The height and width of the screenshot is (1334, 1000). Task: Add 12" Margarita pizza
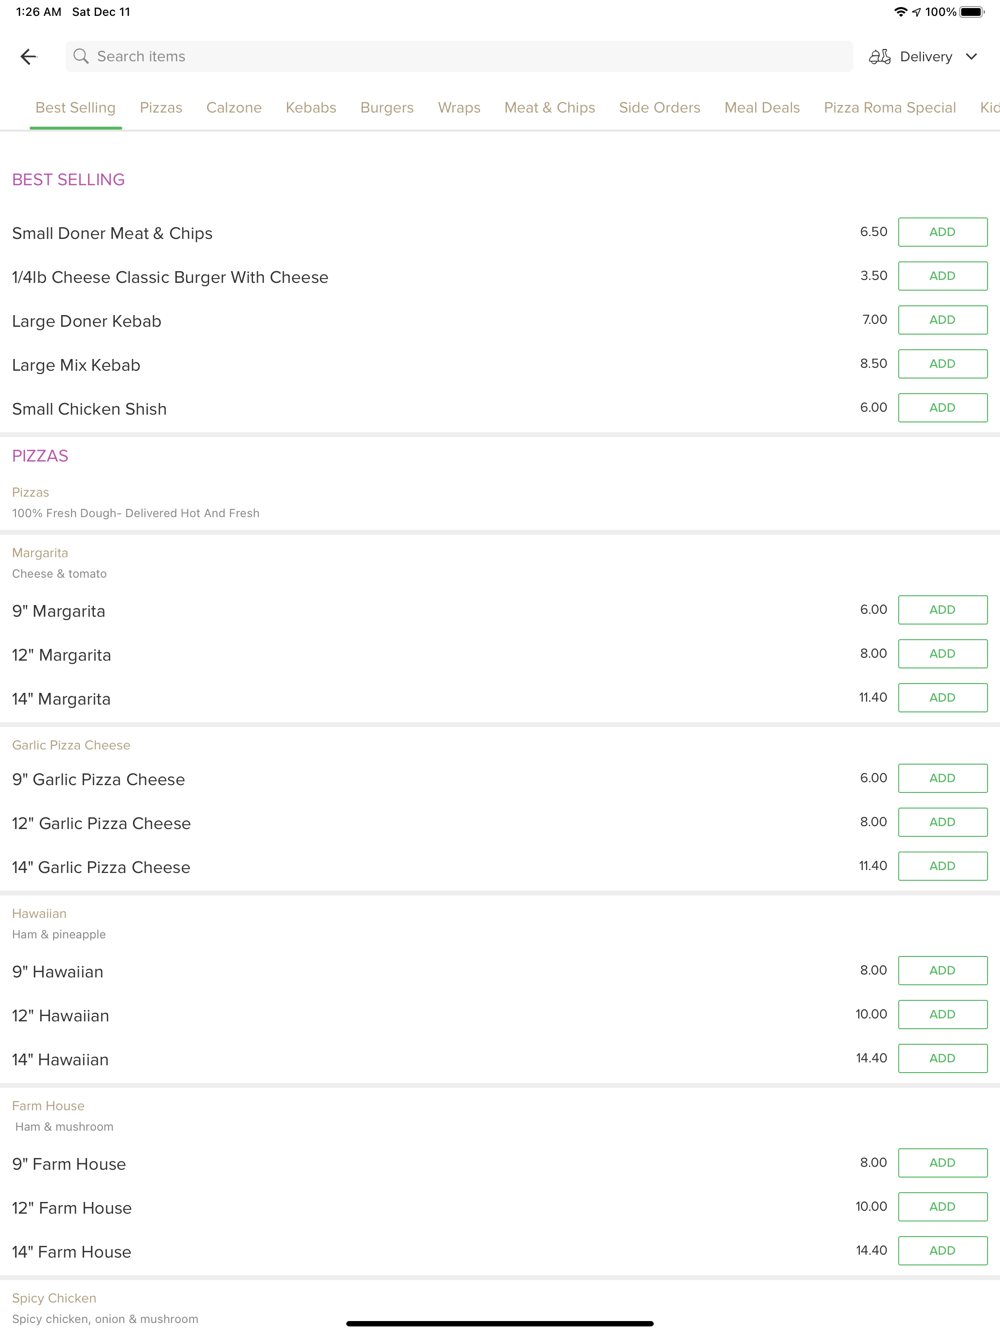942,654
